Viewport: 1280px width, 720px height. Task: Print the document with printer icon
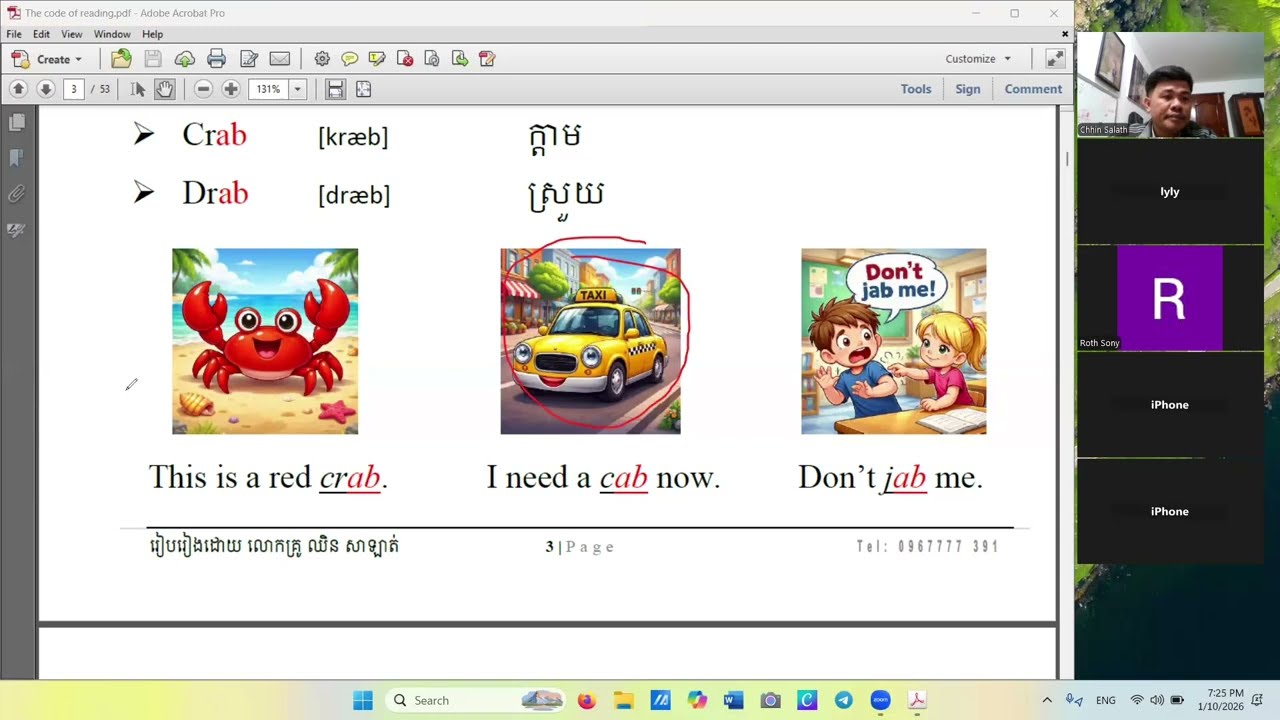tap(216, 59)
